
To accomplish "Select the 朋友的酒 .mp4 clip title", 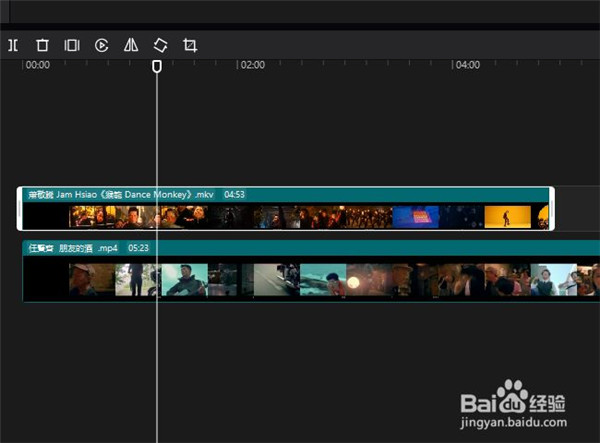I will [88, 247].
